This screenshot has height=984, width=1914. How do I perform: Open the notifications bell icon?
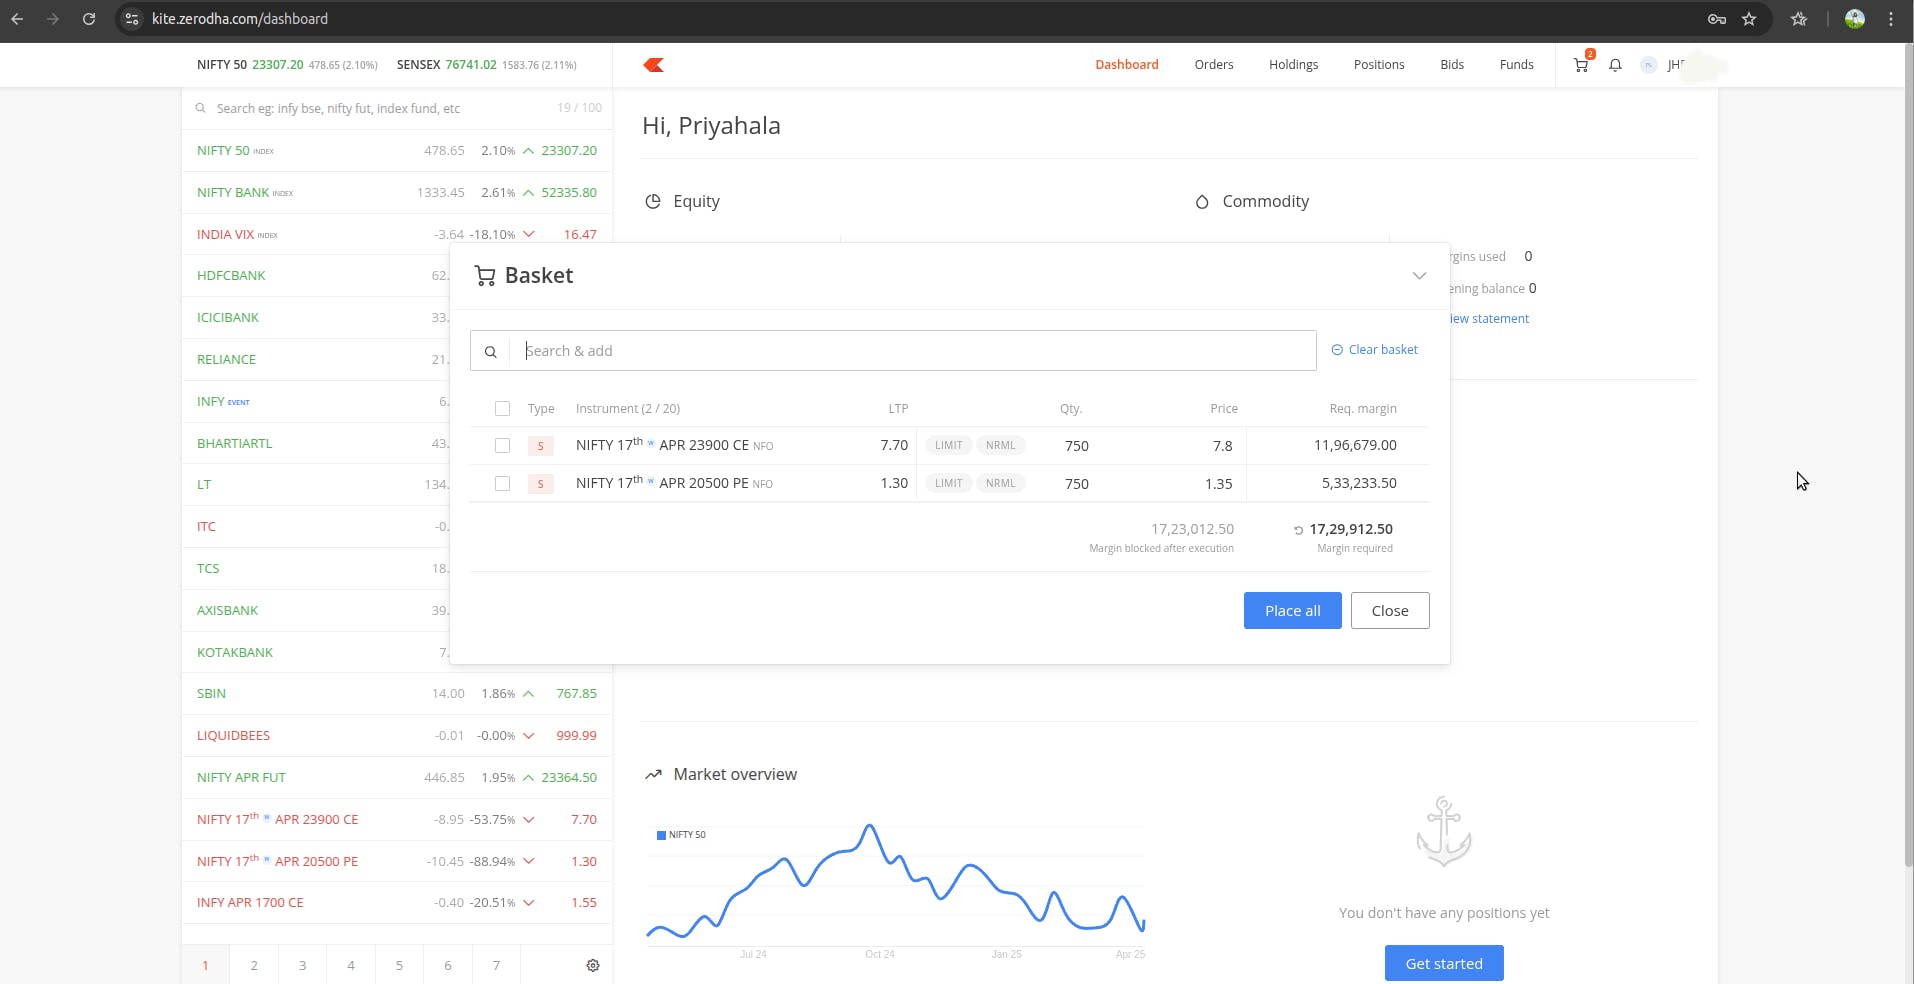pyautogui.click(x=1615, y=65)
